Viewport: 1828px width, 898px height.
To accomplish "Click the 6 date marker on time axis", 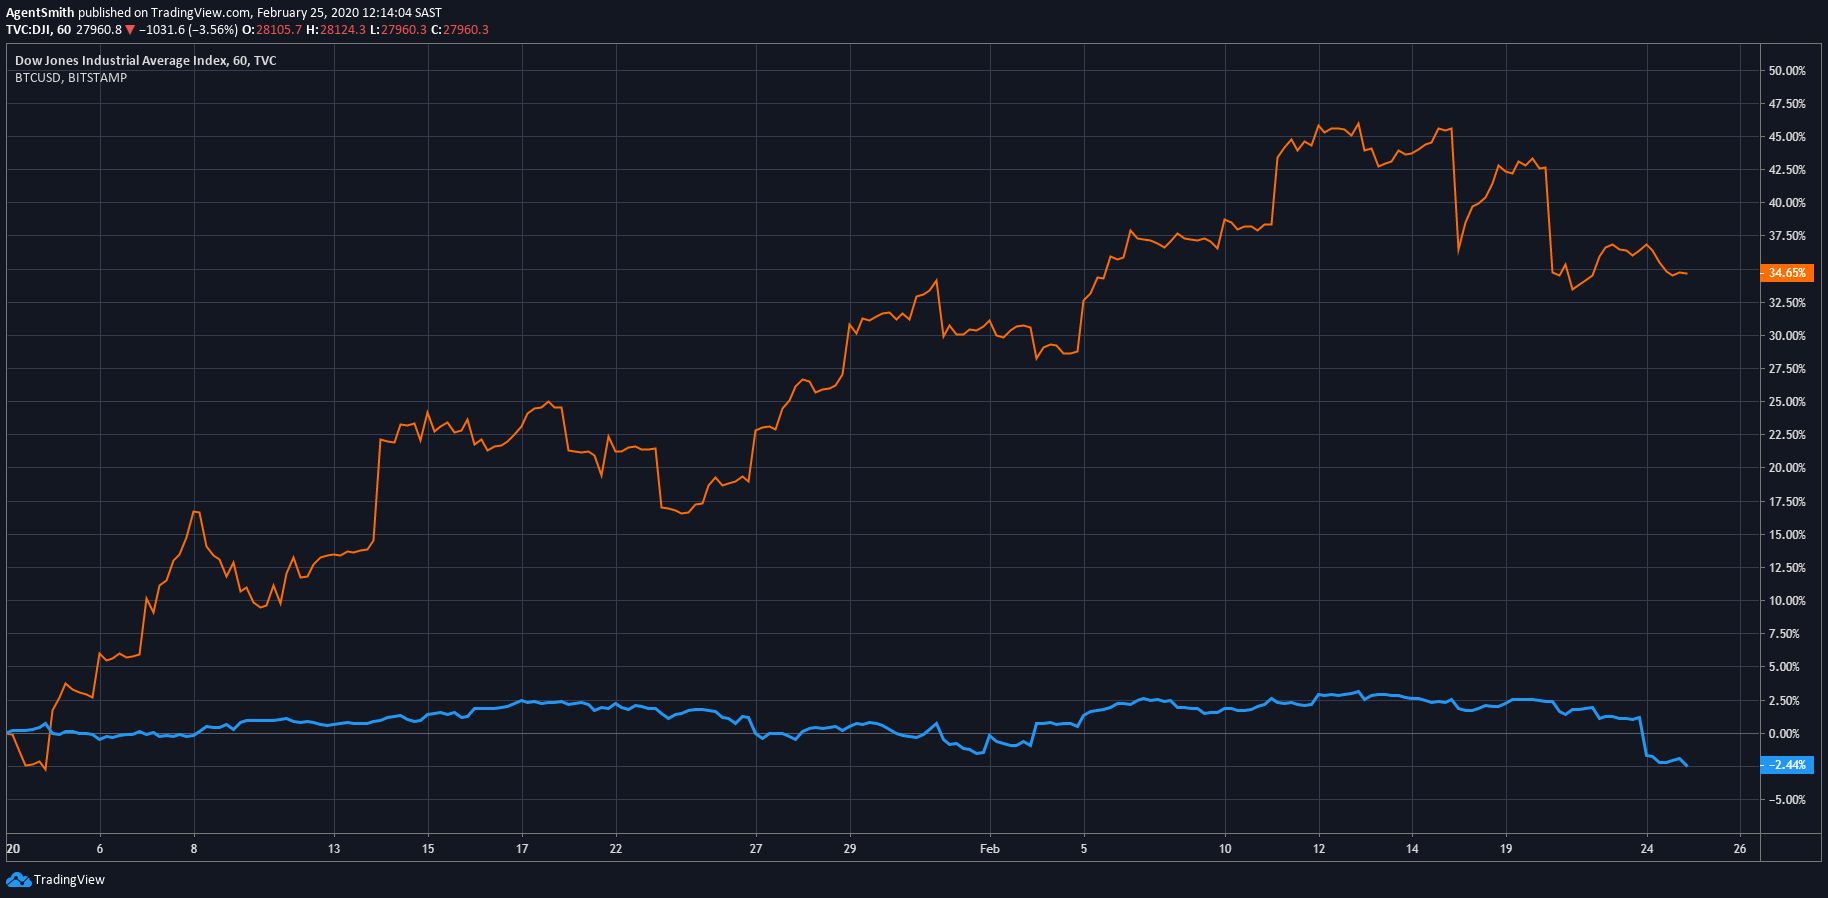I will (100, 849).
